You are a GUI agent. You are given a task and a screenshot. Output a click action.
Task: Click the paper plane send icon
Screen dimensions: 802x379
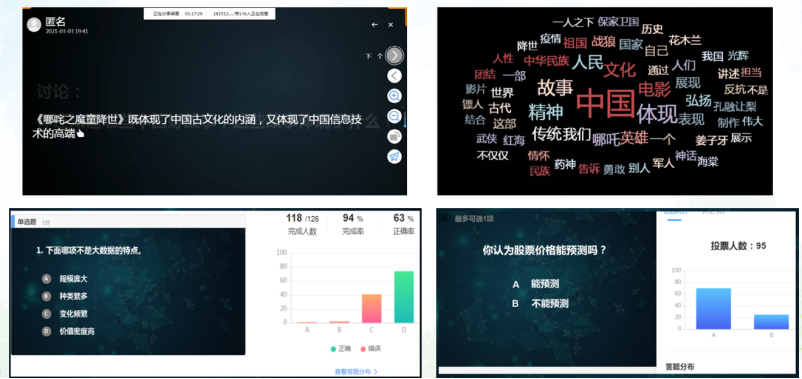pos(394,157)
